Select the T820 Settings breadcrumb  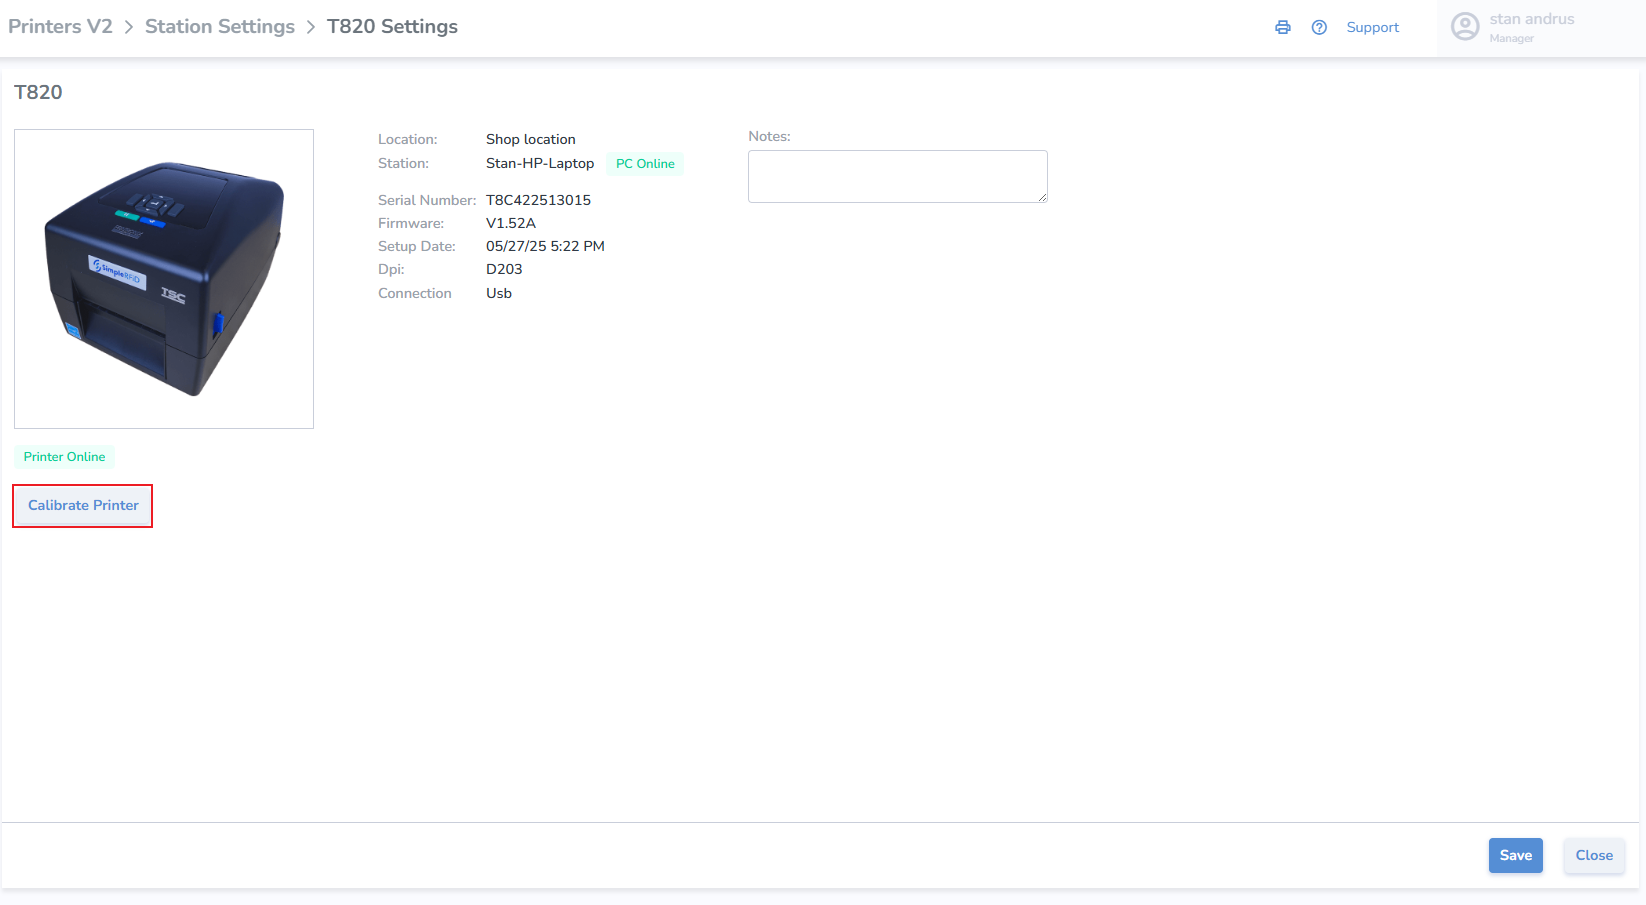tap(392, 27)
